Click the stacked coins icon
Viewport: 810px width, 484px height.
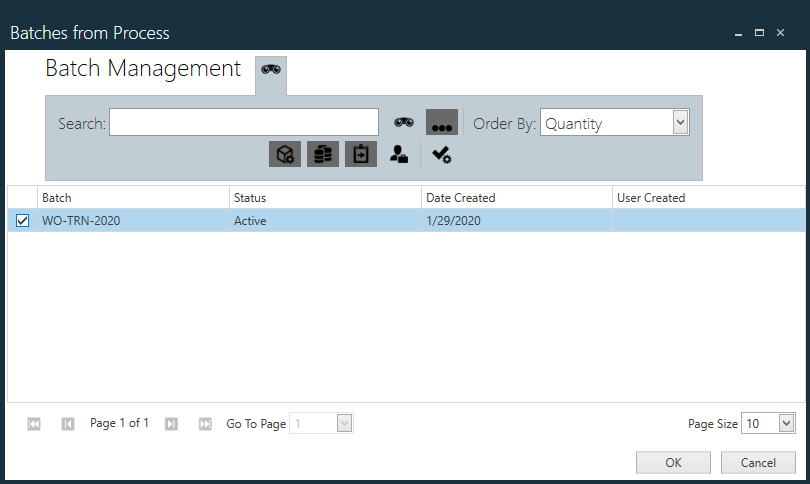(323, 154)
